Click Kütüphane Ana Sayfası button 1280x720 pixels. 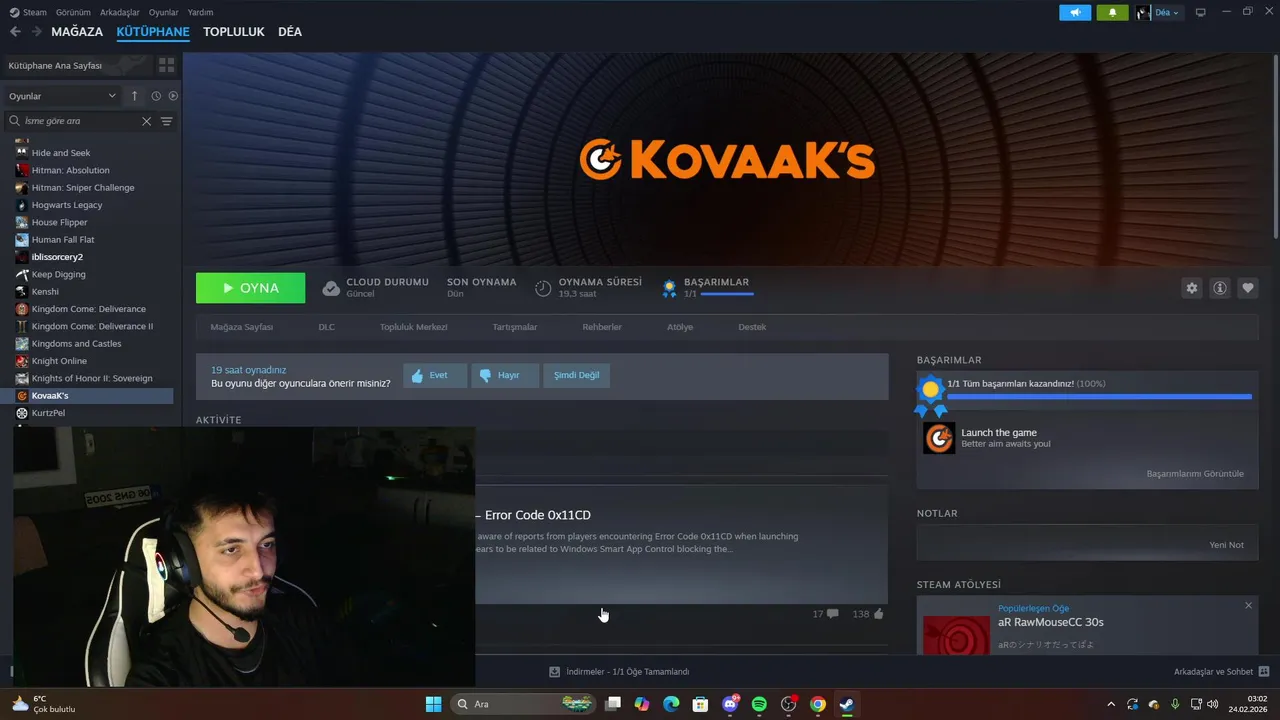(x=77, y=65)
